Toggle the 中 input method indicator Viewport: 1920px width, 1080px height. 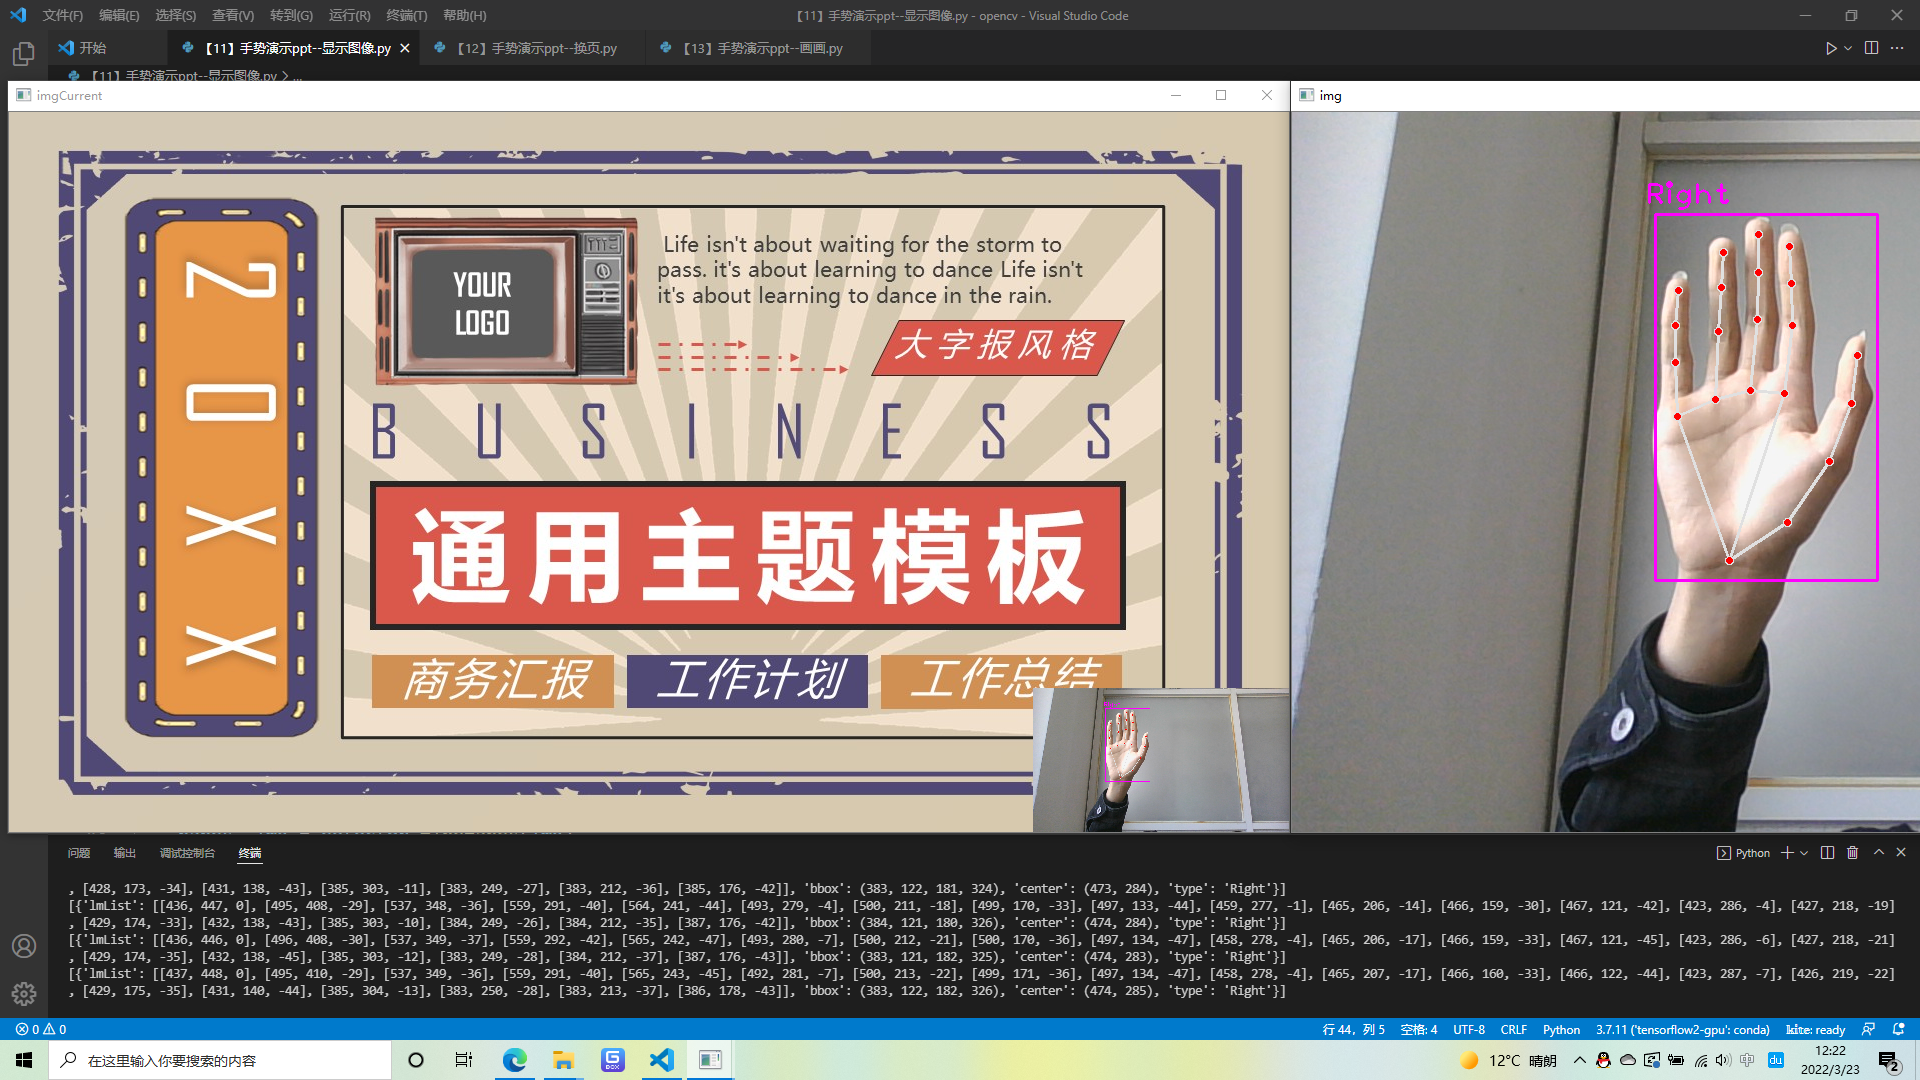click(x=1747, y=1060)
